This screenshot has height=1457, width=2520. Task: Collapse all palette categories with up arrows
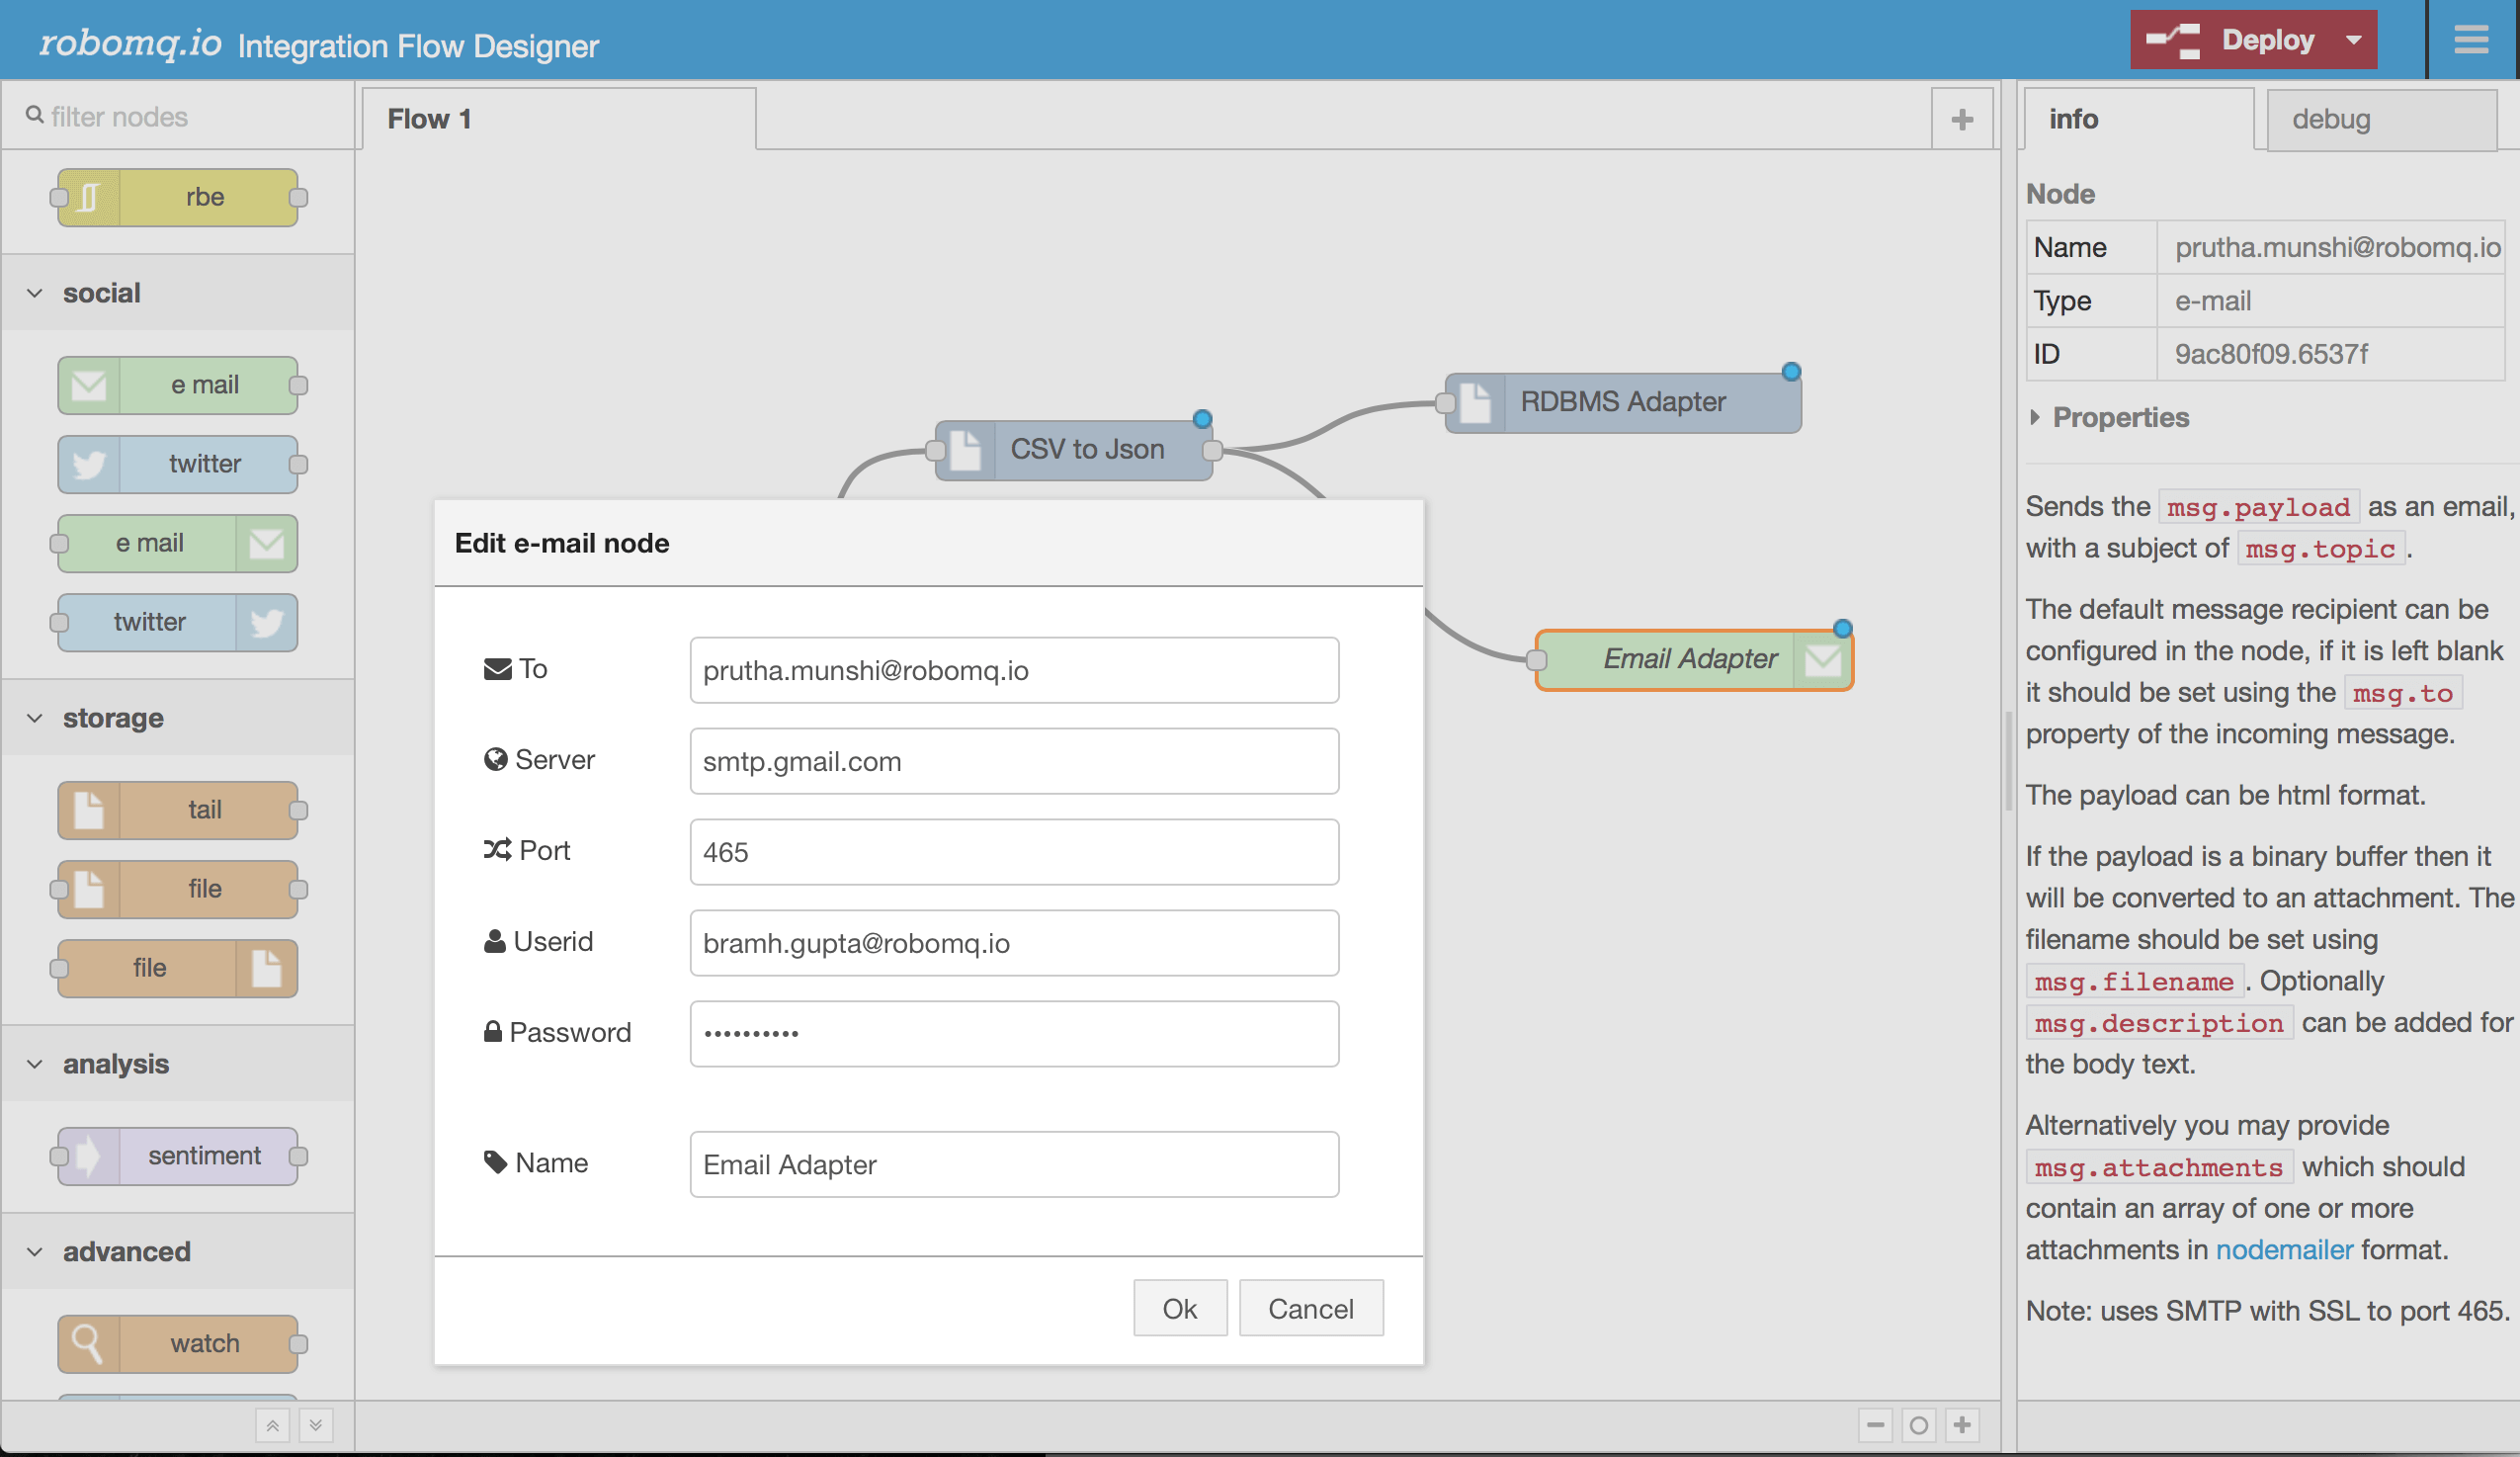[272, 1425]
